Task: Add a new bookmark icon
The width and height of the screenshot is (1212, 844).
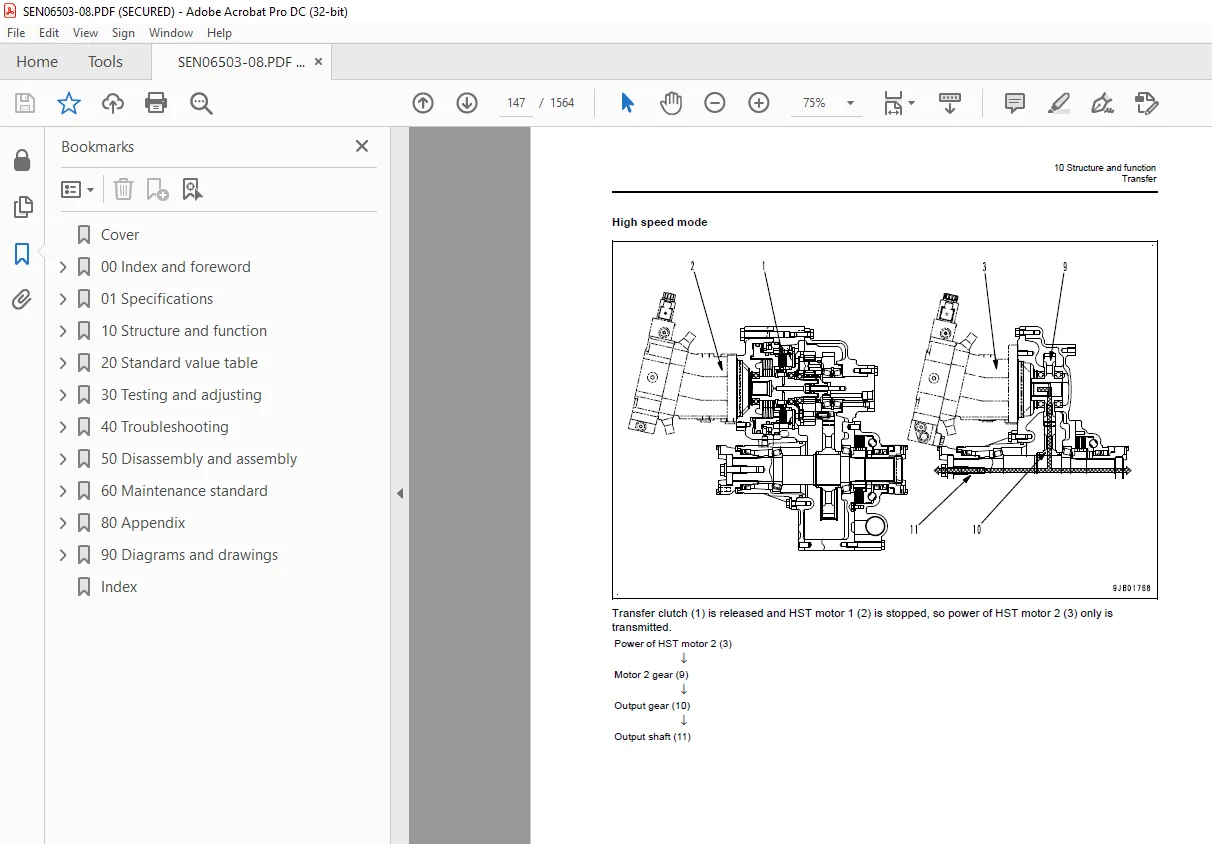Action: 157,189
